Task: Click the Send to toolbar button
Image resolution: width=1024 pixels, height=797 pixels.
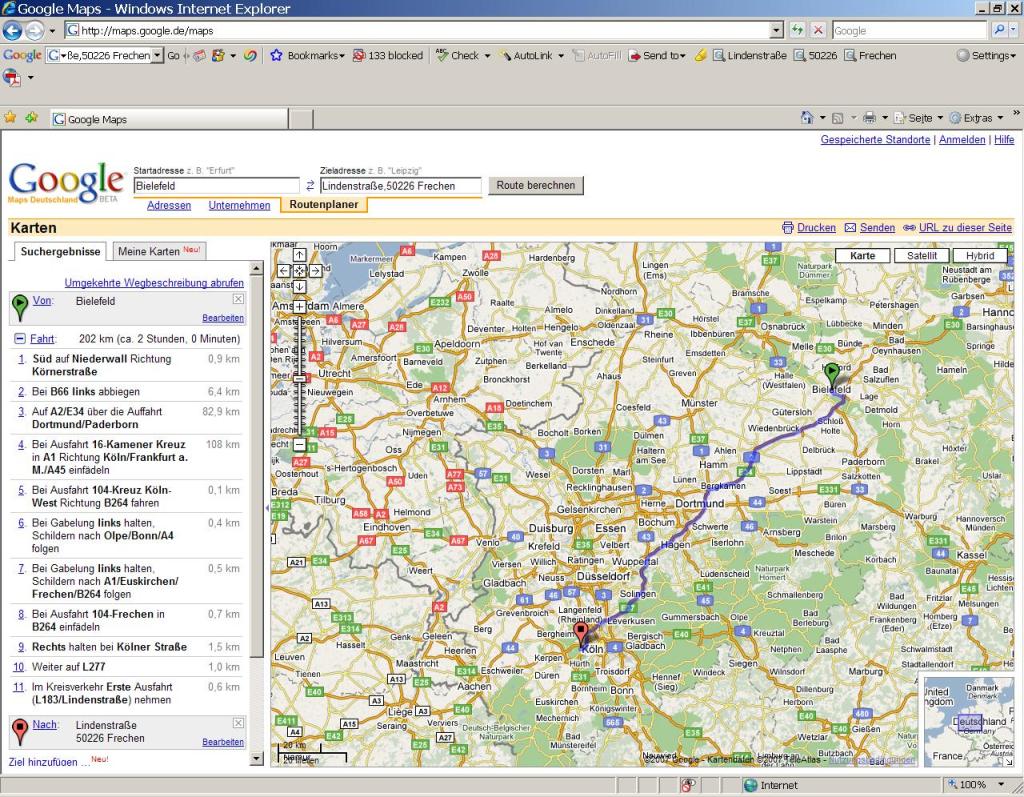Action: (657, 56)
